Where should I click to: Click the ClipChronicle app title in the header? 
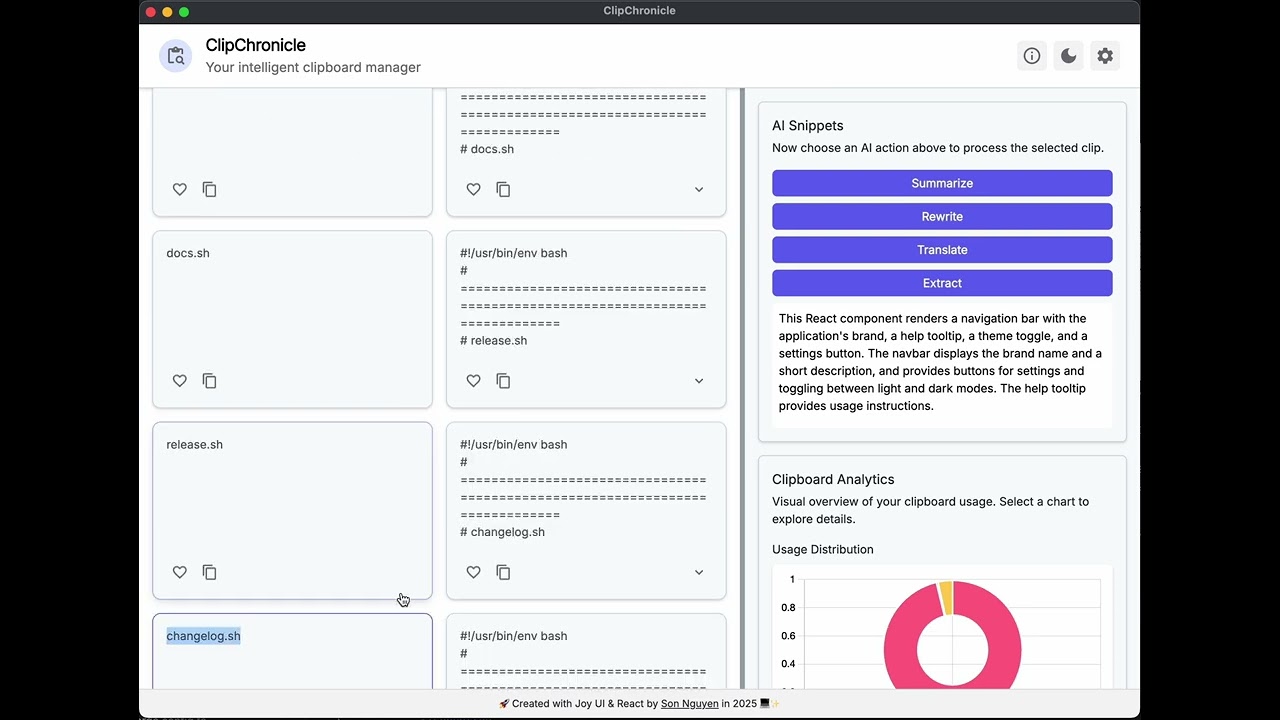256,45
